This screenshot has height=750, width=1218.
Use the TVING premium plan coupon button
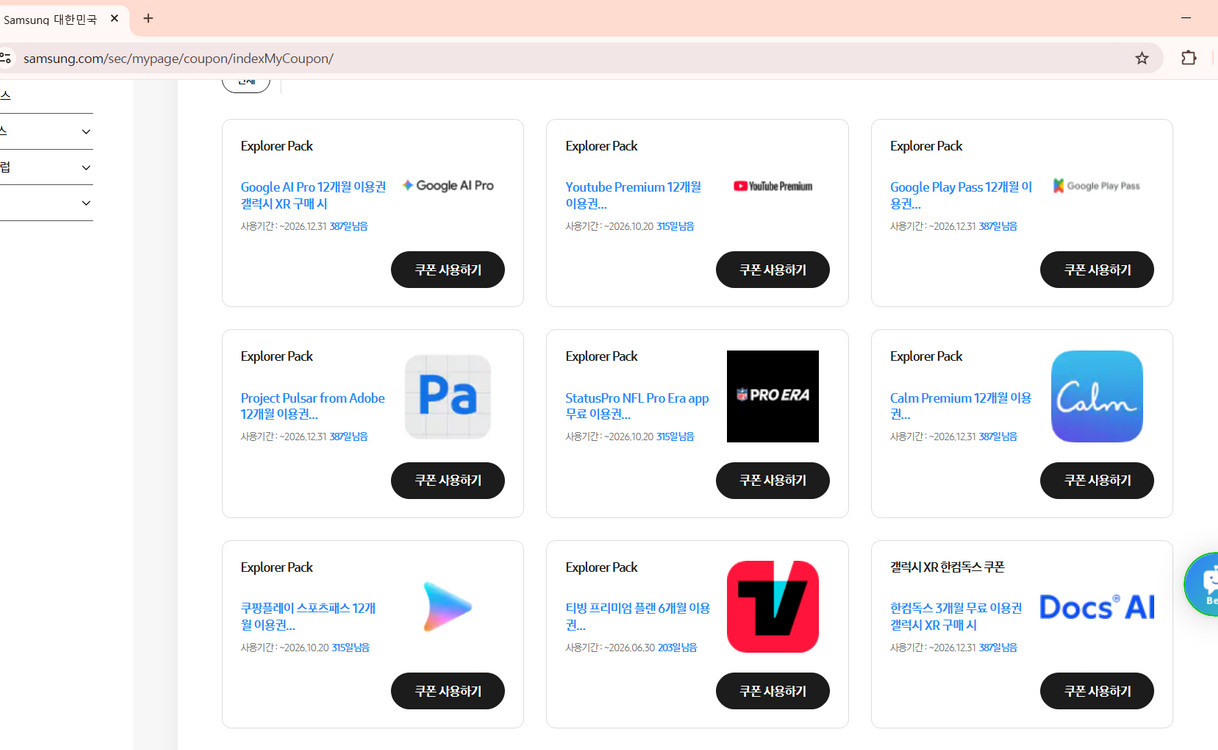point(772,691)
